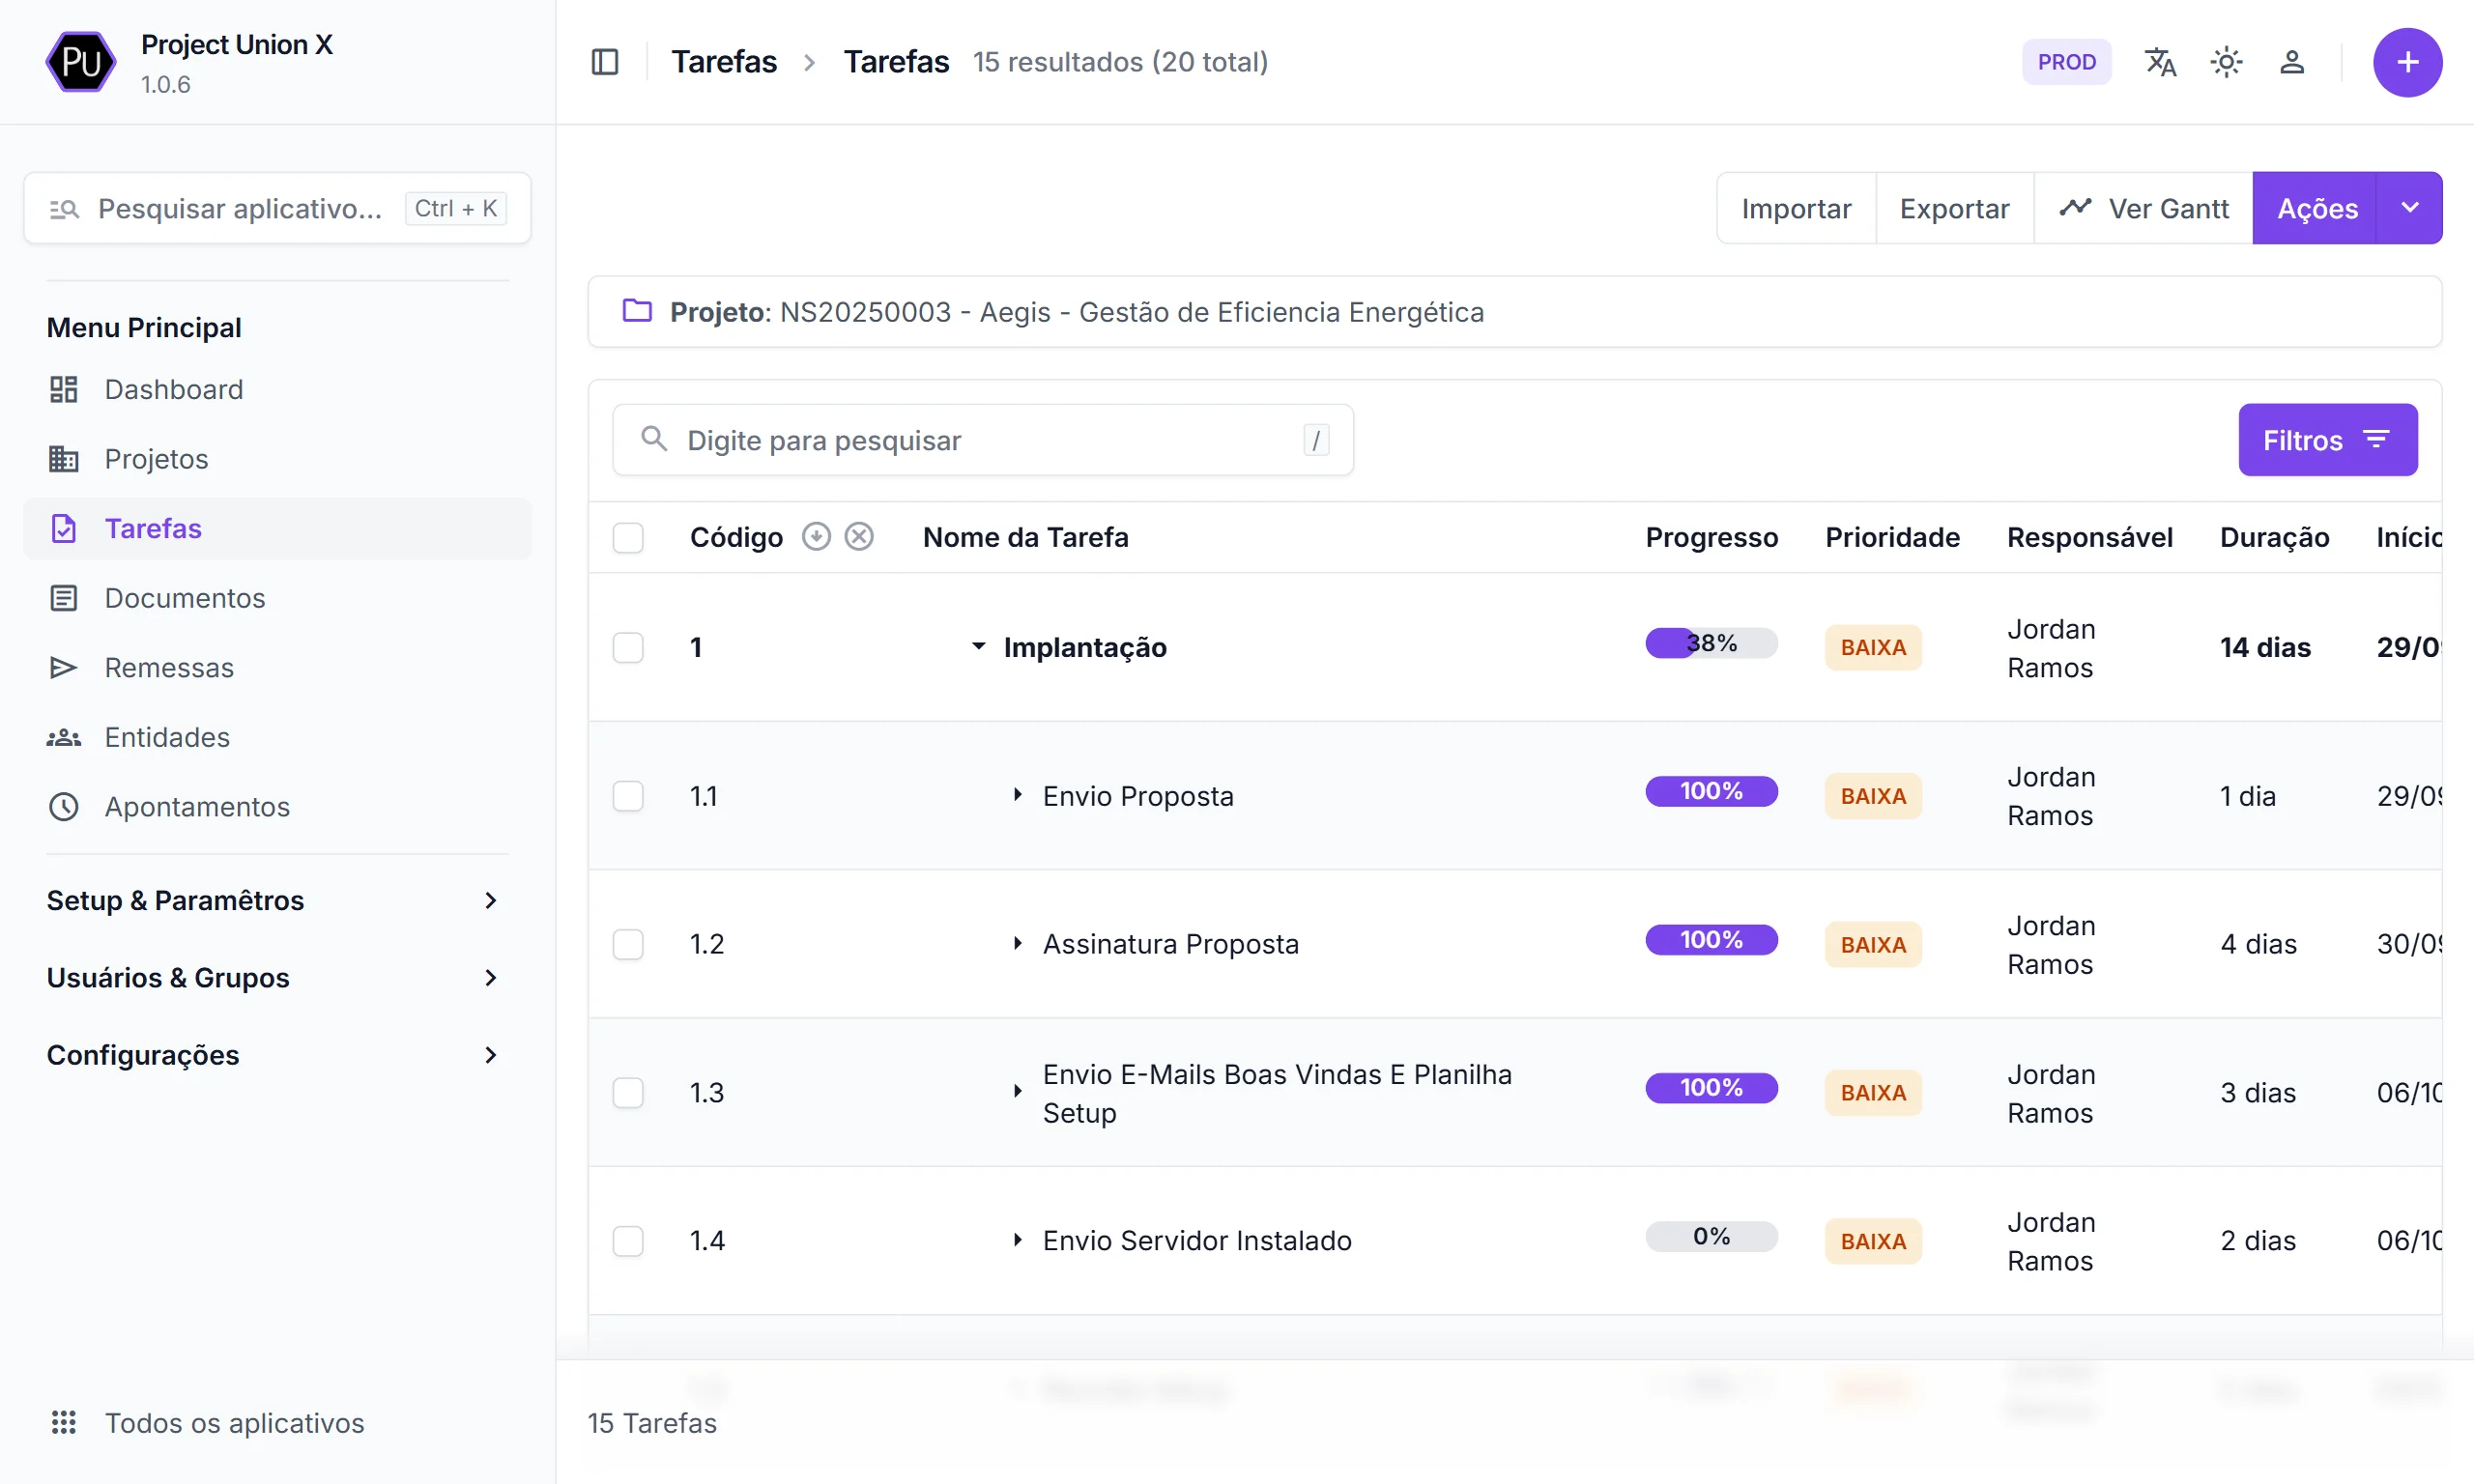Click the purple plus add button

2407,62
